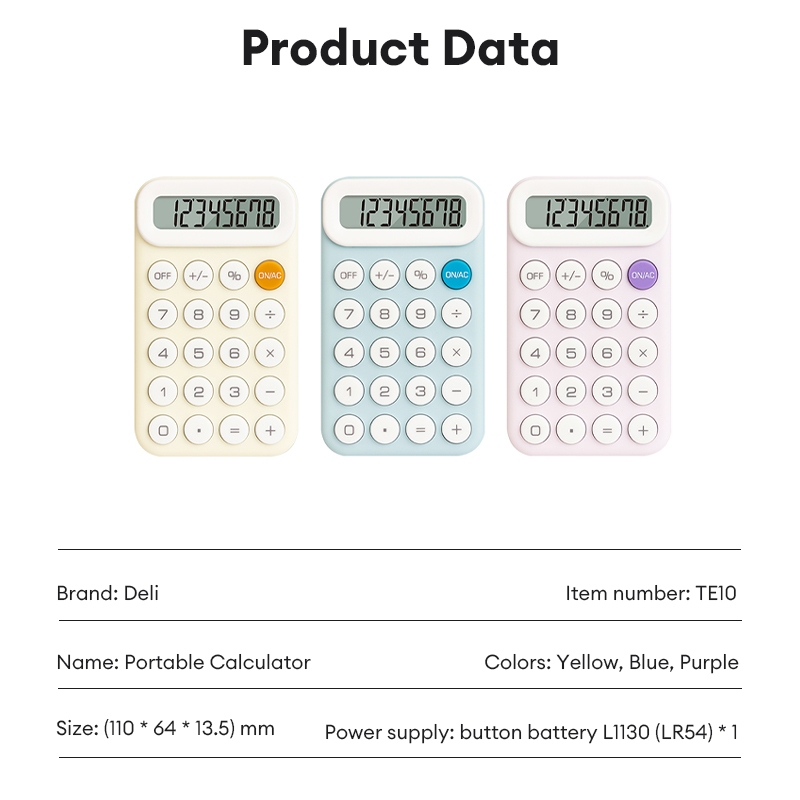
Task: Click the plus key on the blue calculator
Action: click(x=456, y=430)
